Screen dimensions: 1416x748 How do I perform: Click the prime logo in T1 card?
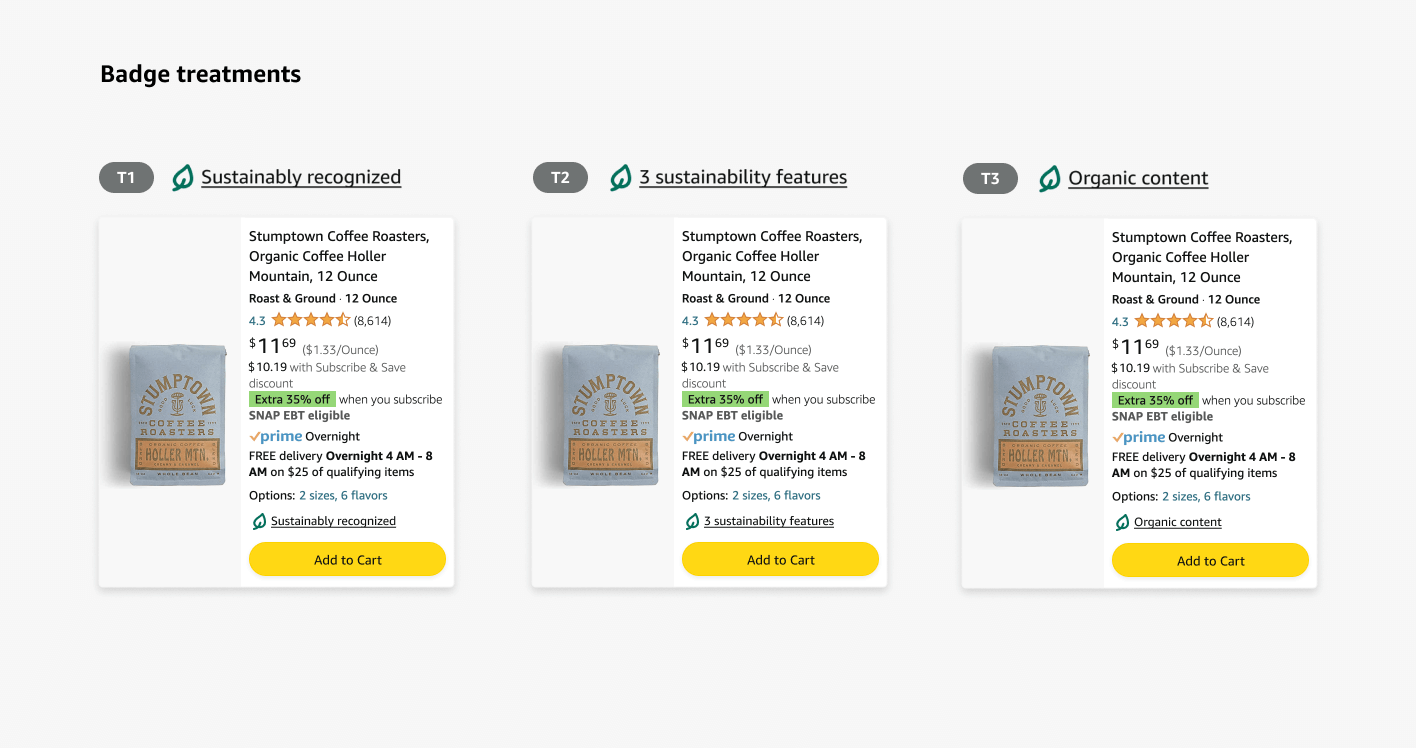point(276,436)
